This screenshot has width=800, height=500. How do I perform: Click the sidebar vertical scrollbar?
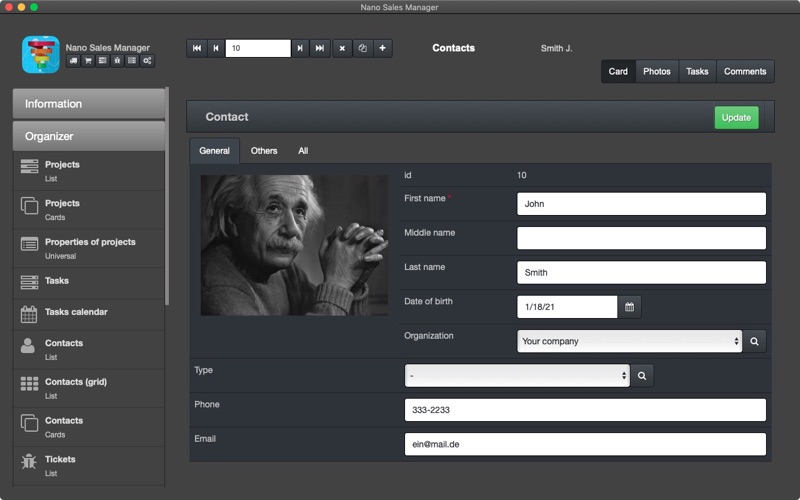(x=167, y=196)
